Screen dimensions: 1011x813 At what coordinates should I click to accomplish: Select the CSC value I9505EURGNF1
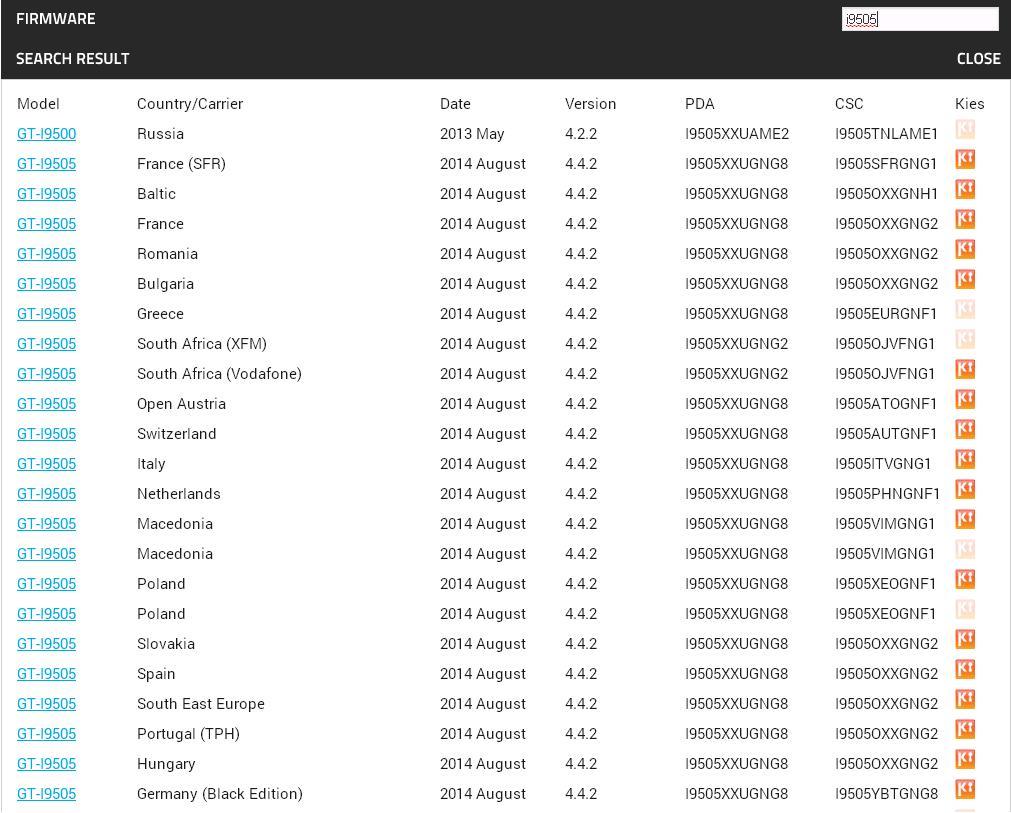click(x=885, y=314)
